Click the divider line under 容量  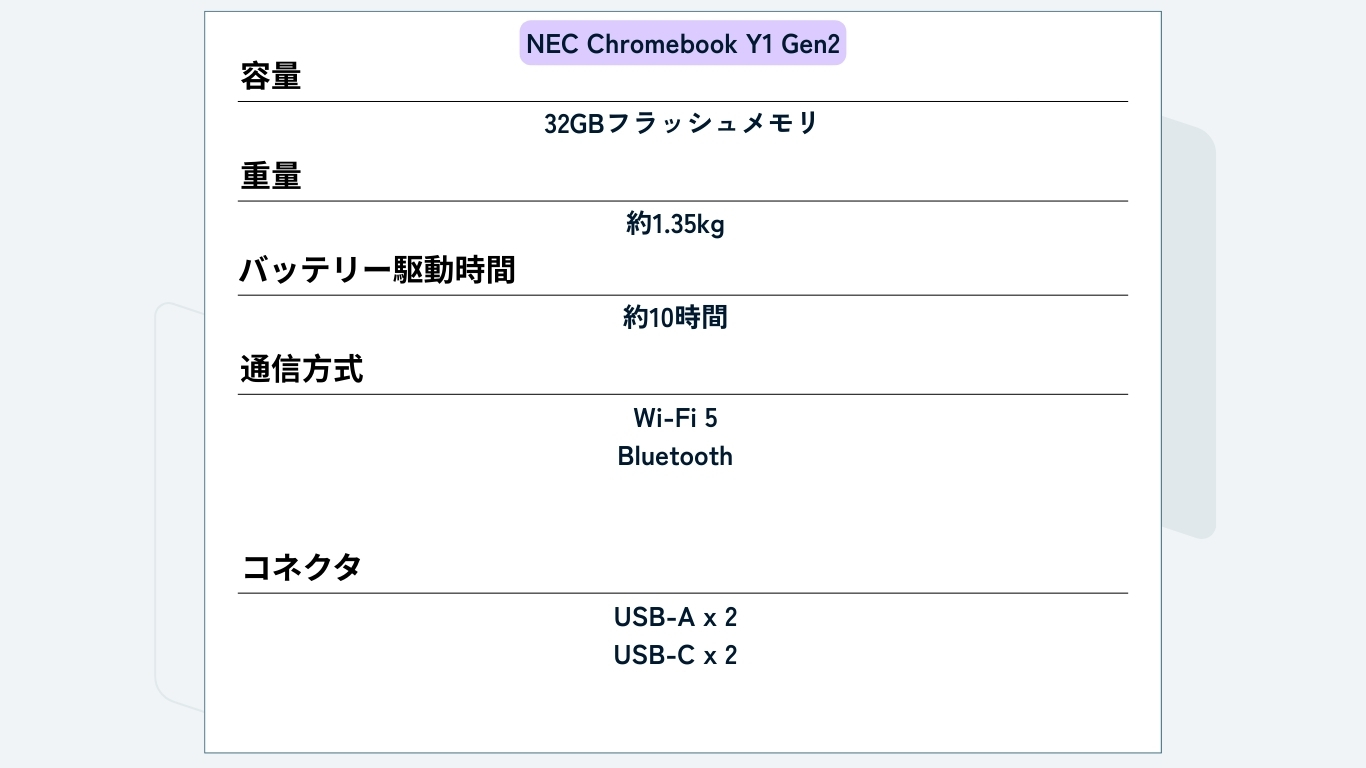coord(683,102)
